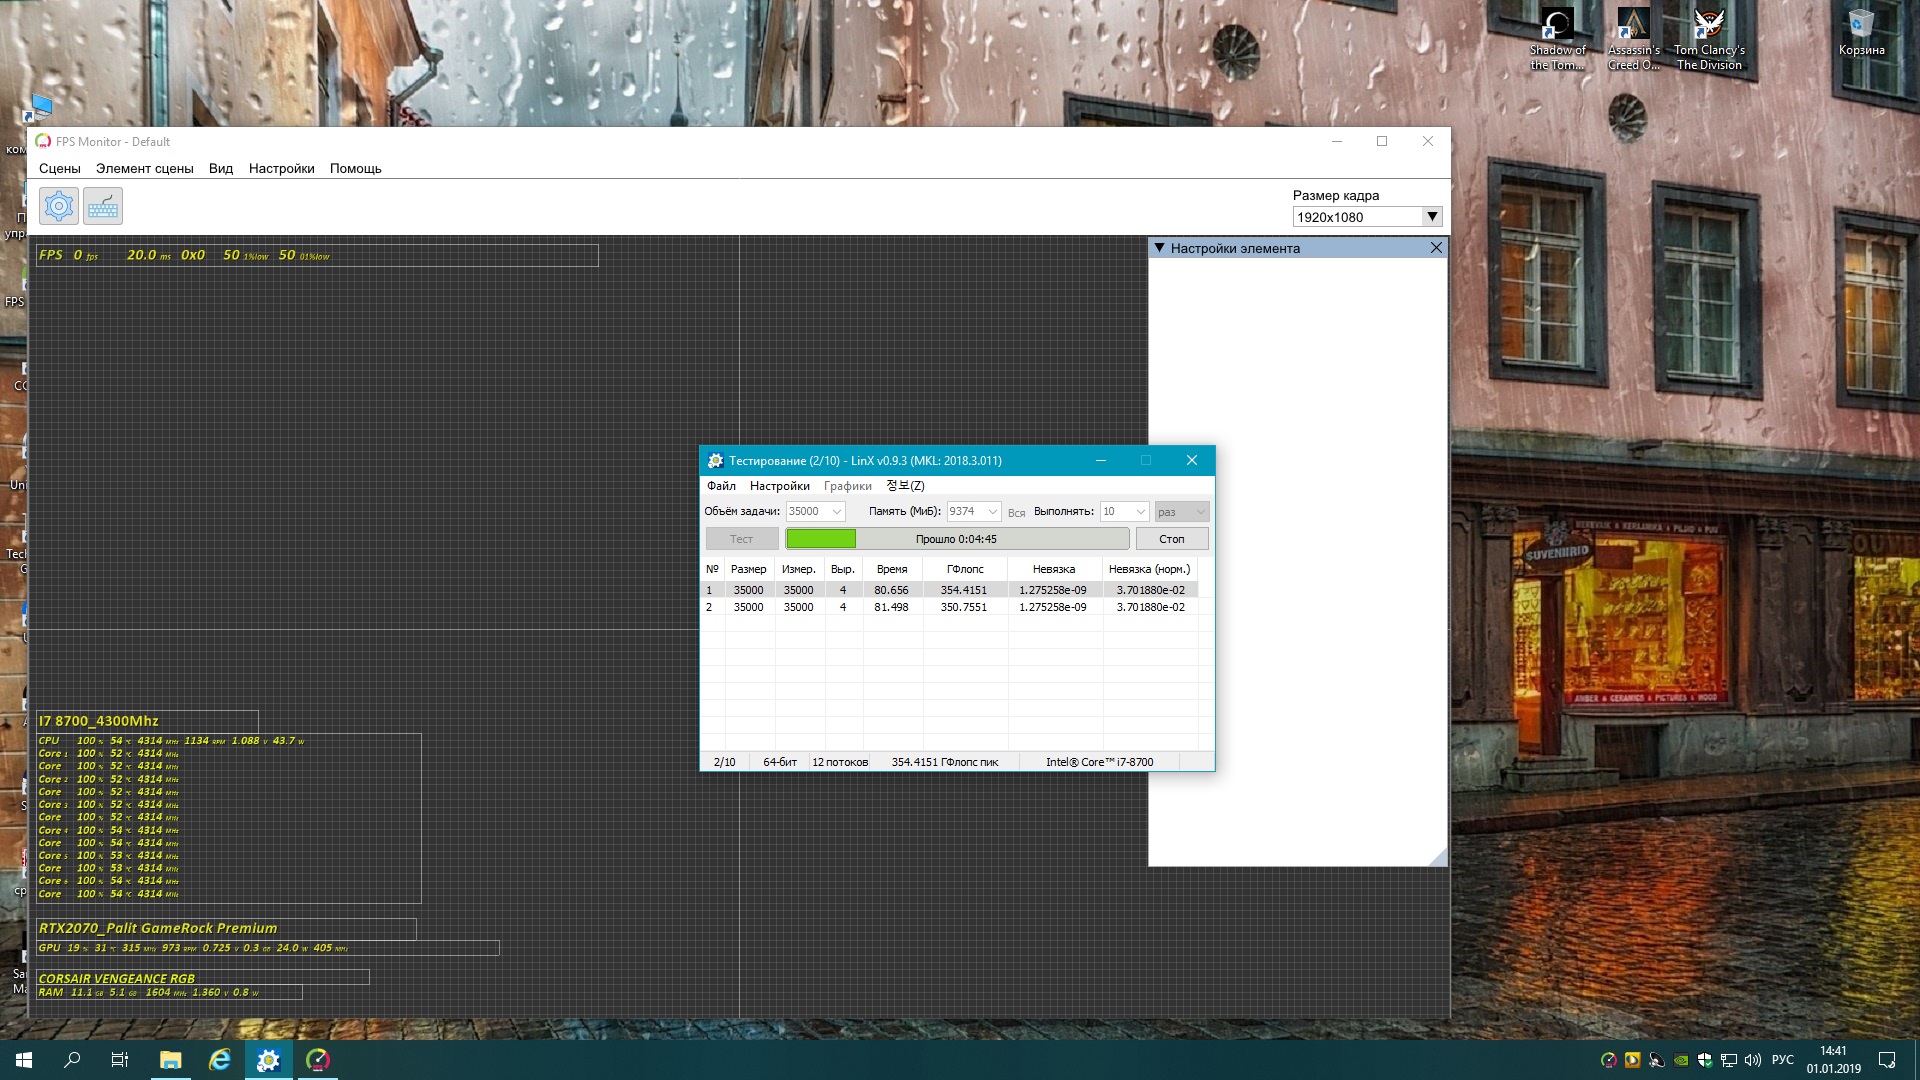This screenshot has width=1920, height=1080.
Task: Click the Вся memory link in LinX
Action: point(1016,513)
